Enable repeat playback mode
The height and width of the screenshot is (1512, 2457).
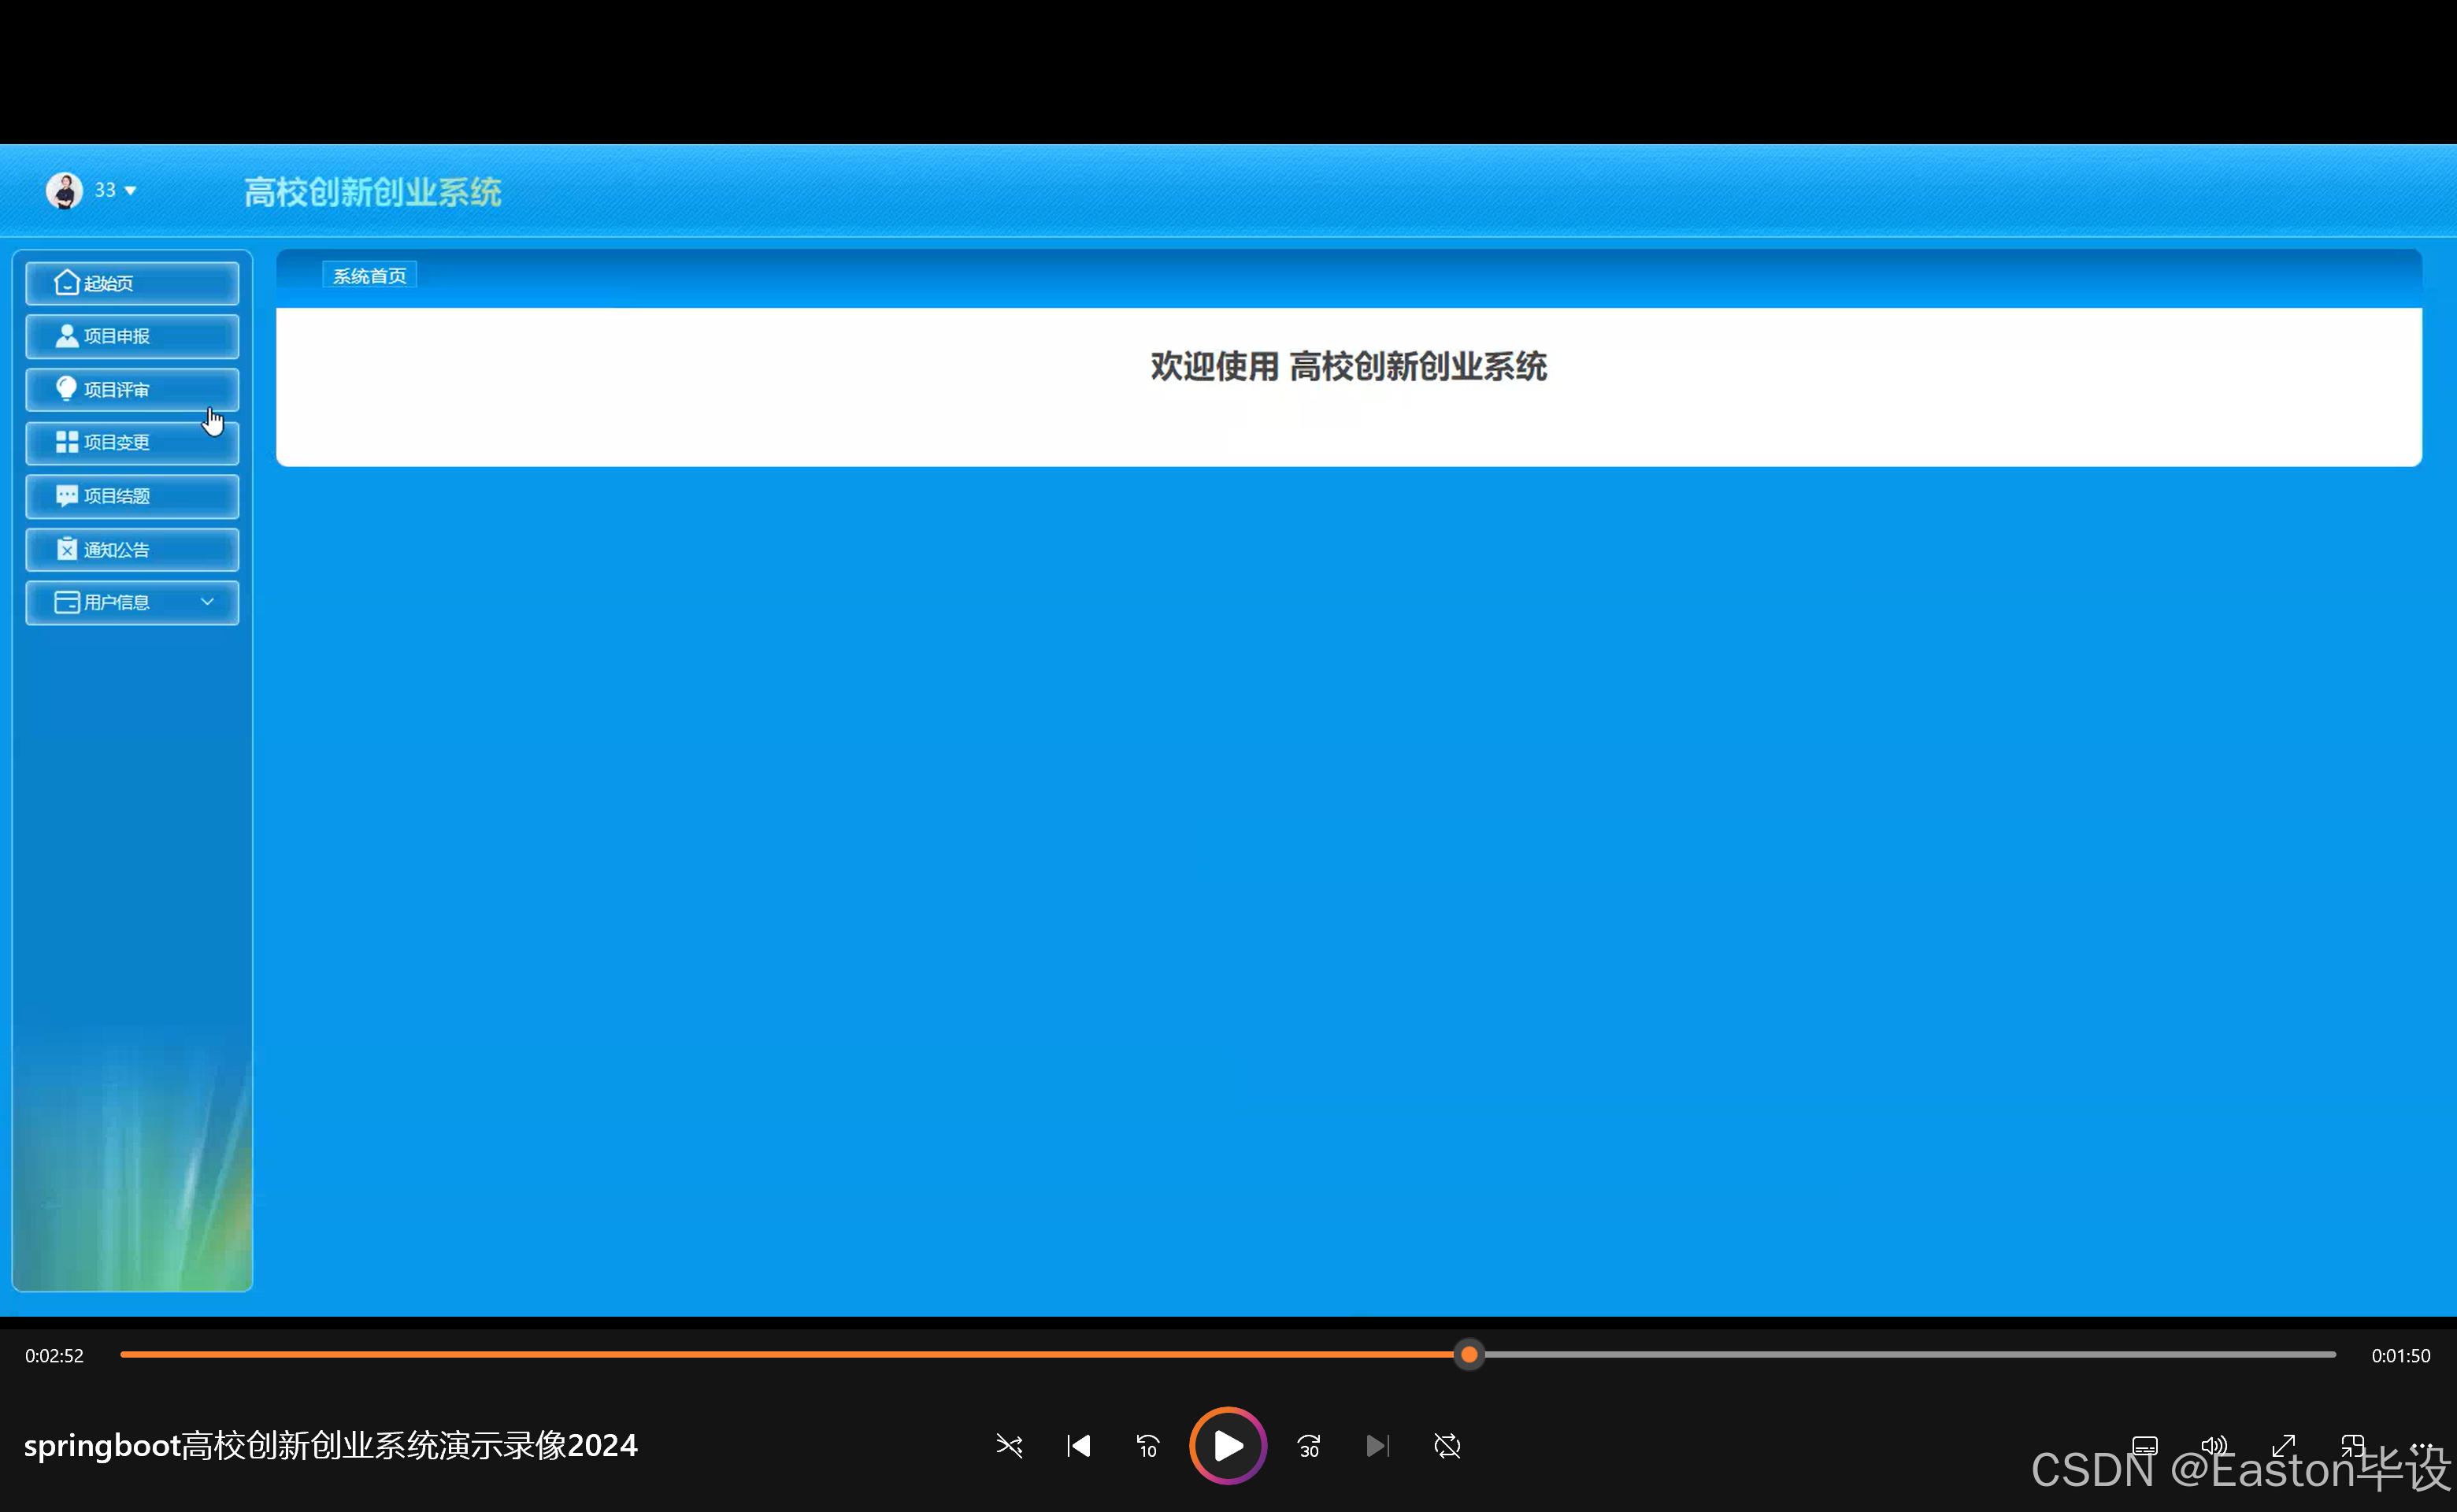click(1447, 1446)
